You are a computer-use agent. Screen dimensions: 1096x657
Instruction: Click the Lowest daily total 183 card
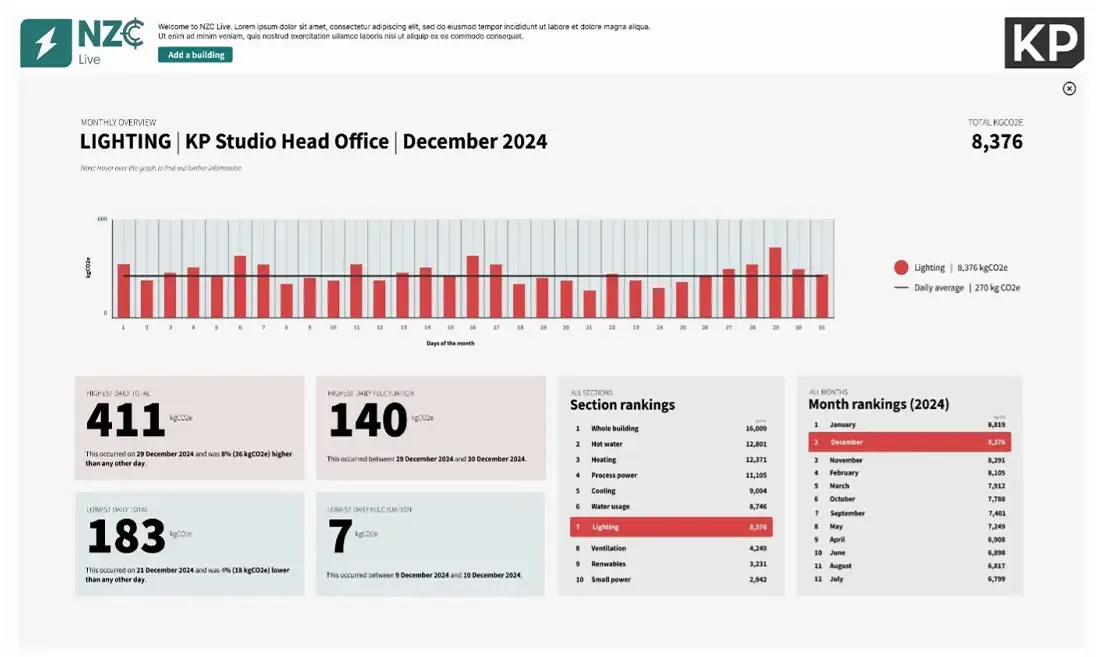click(189, 544)
